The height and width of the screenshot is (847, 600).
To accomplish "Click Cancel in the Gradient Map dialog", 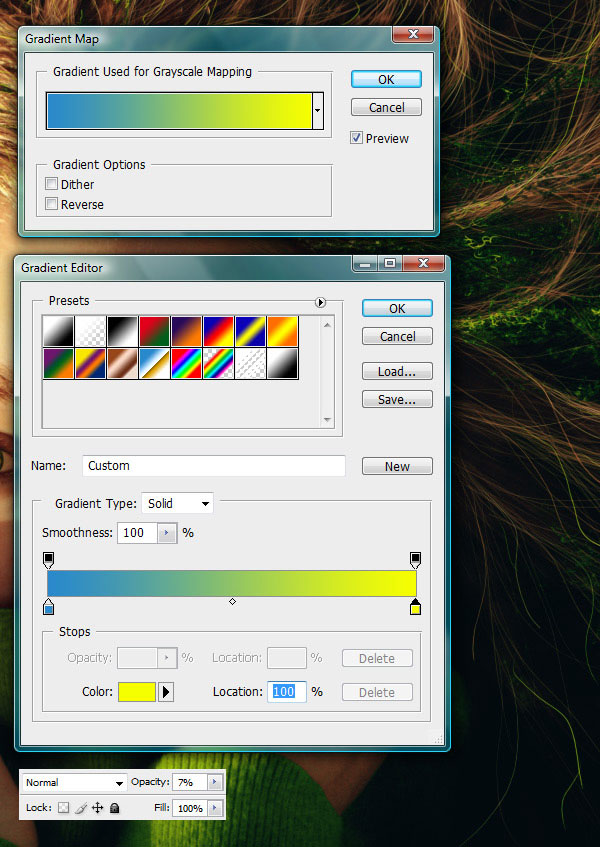I will pyautogui.click(x=386, y=107).
